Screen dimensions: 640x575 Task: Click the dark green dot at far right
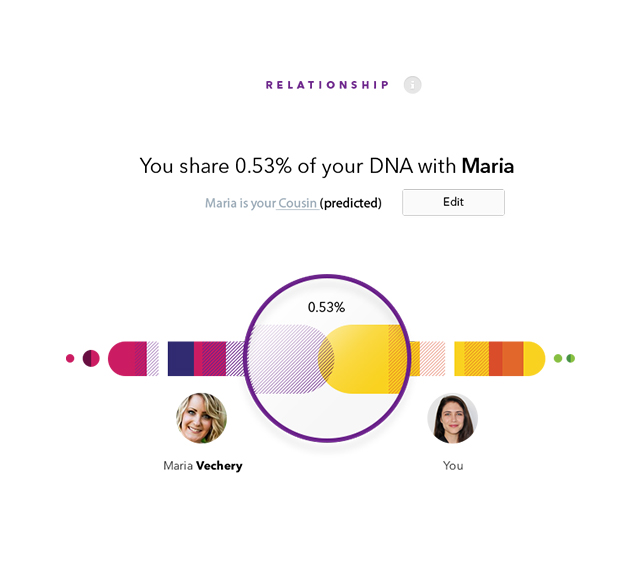point(571,358)
